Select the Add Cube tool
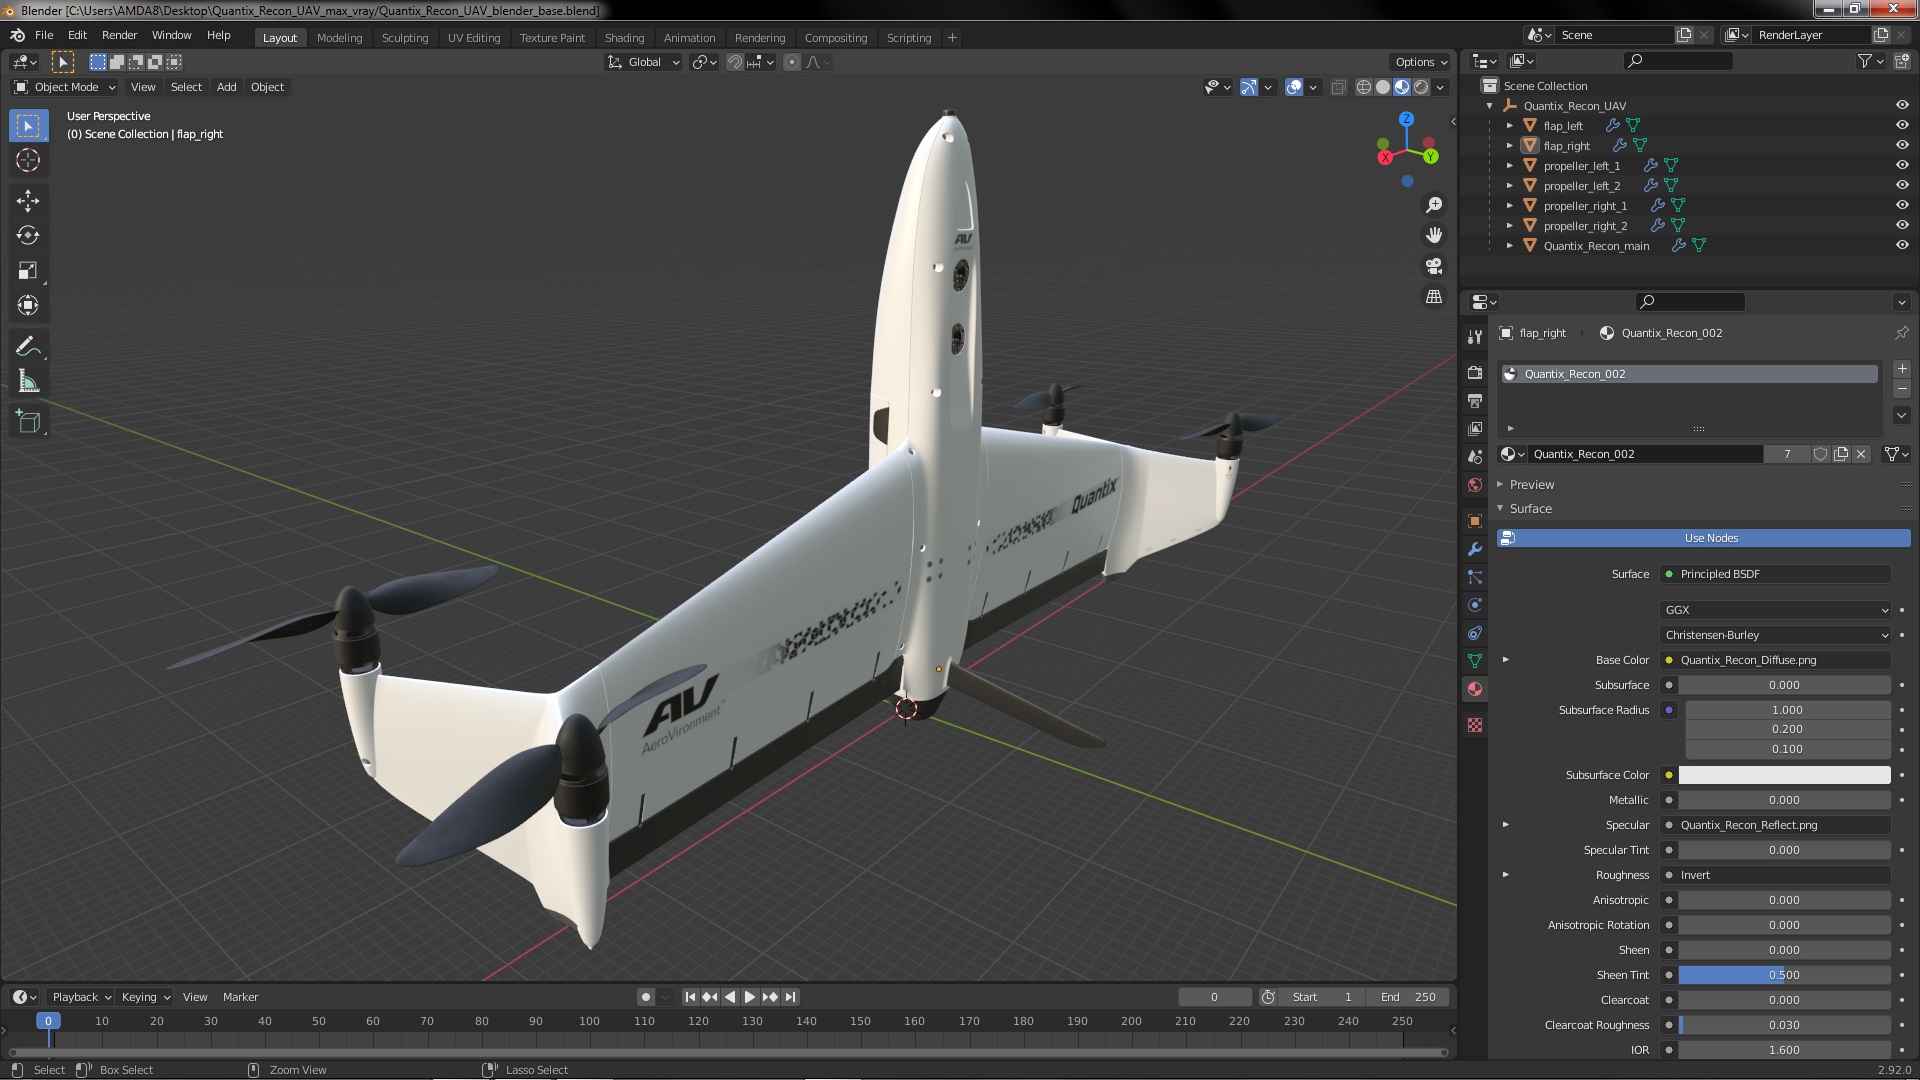Image resolution: width=1920 pixels, height=1080 pixels. (28, 422)
